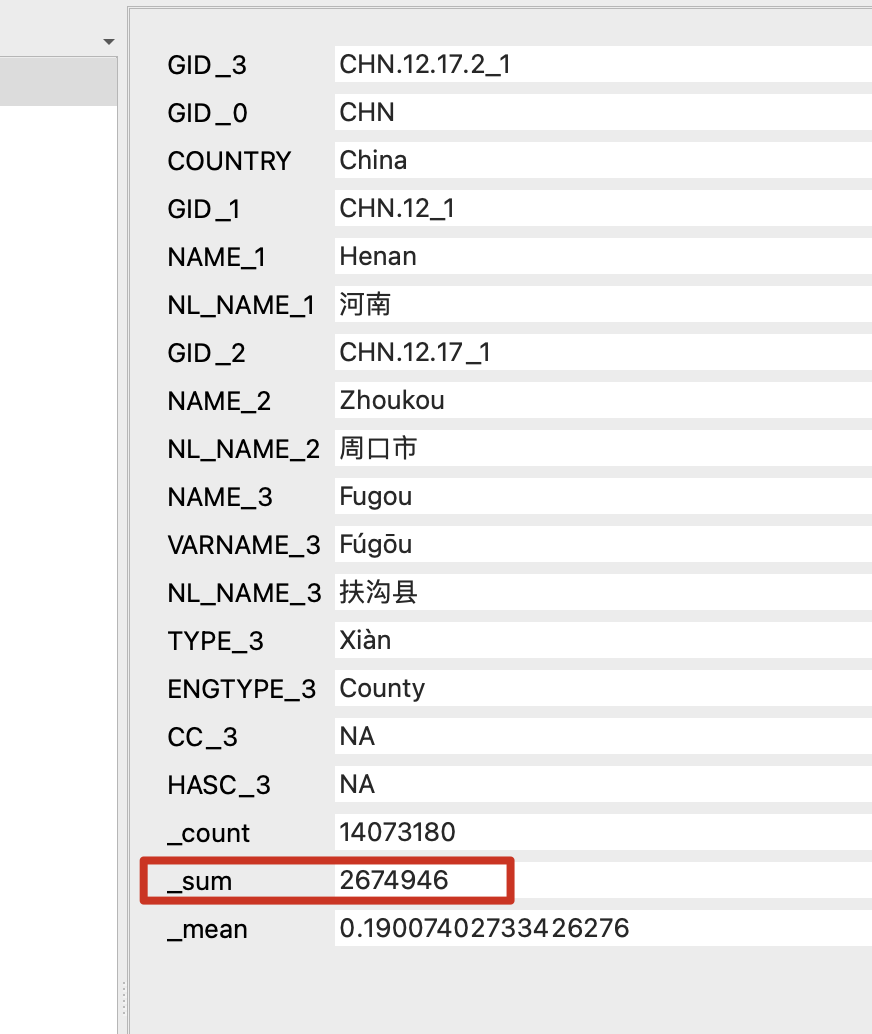This screenshot has width=872, height=1034.
Task: Select the ENGTYPE_3 field showing County
Action: [600, 689]
